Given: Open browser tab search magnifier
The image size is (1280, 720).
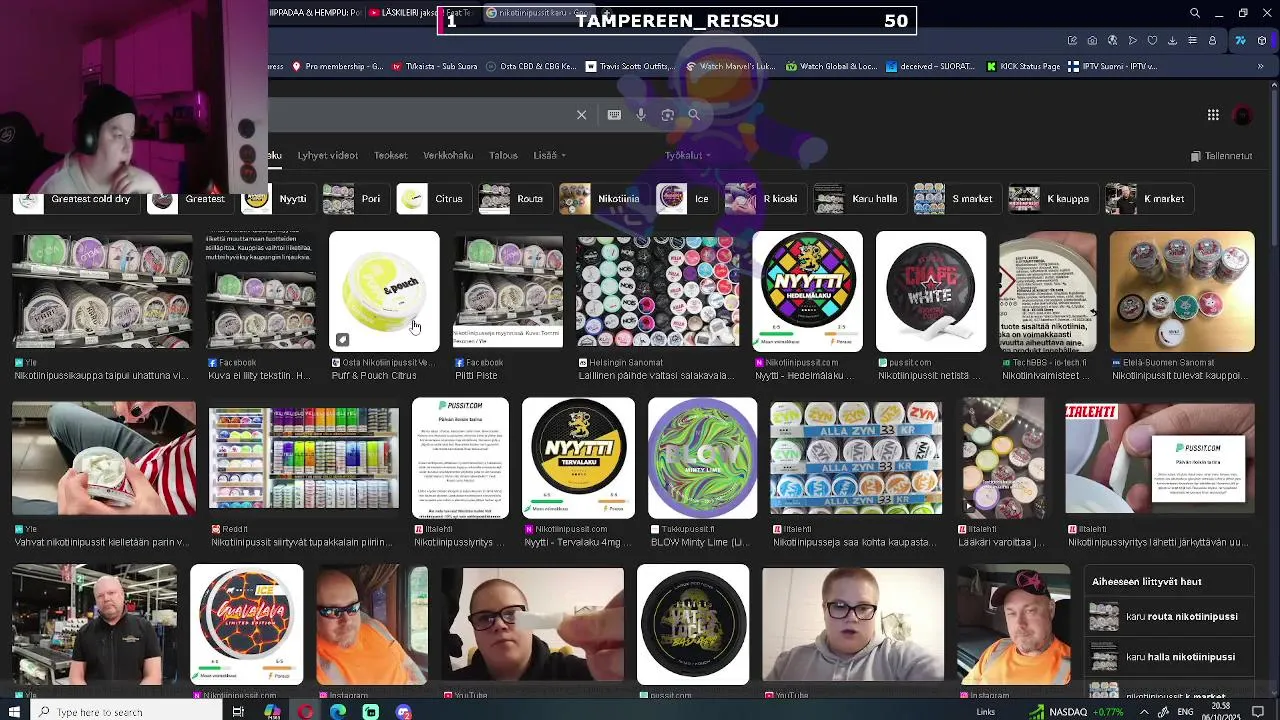Looking at the screenshot, I should [x=1195, y=13].
